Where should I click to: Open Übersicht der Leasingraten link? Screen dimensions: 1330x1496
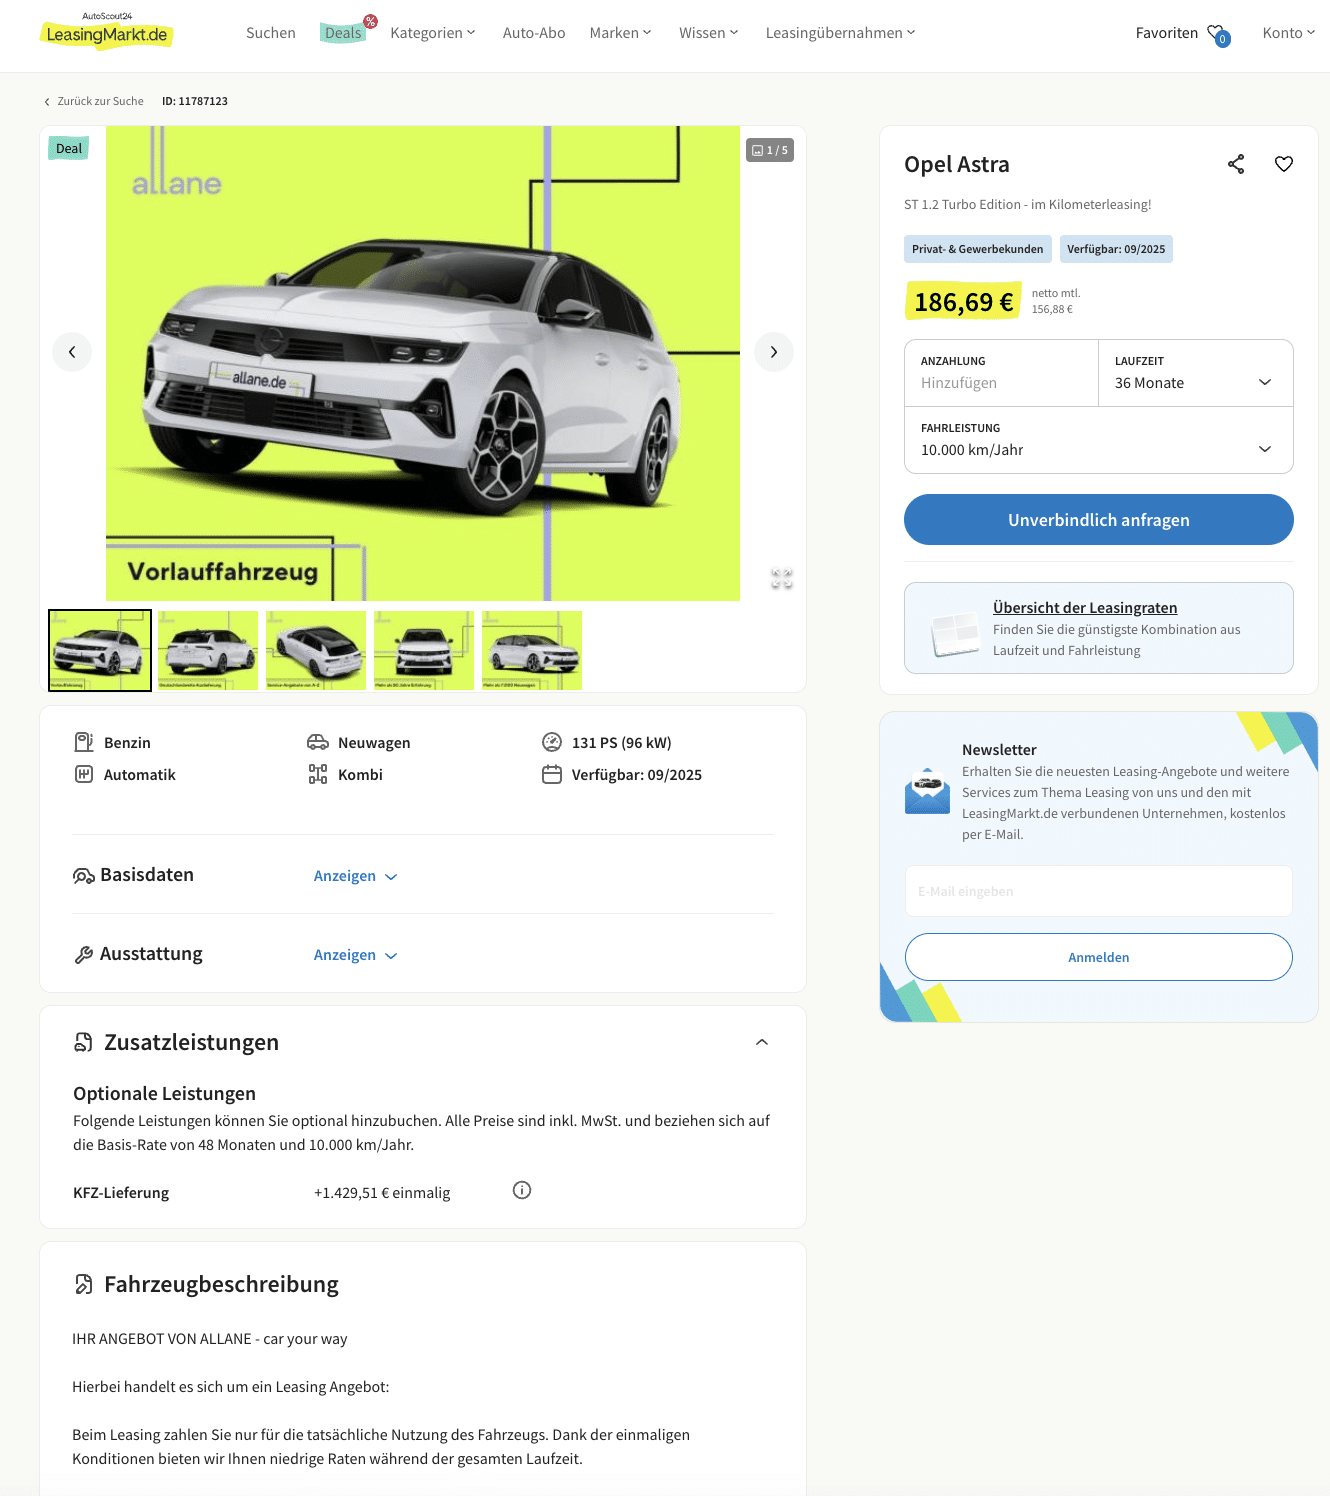pos(1085,608)
